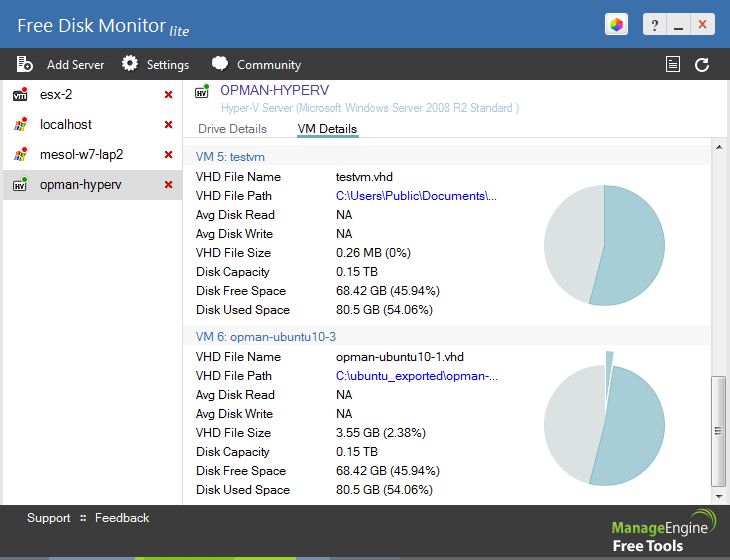Click the Settings label in toolbar
730x560 pixels.
168,65
